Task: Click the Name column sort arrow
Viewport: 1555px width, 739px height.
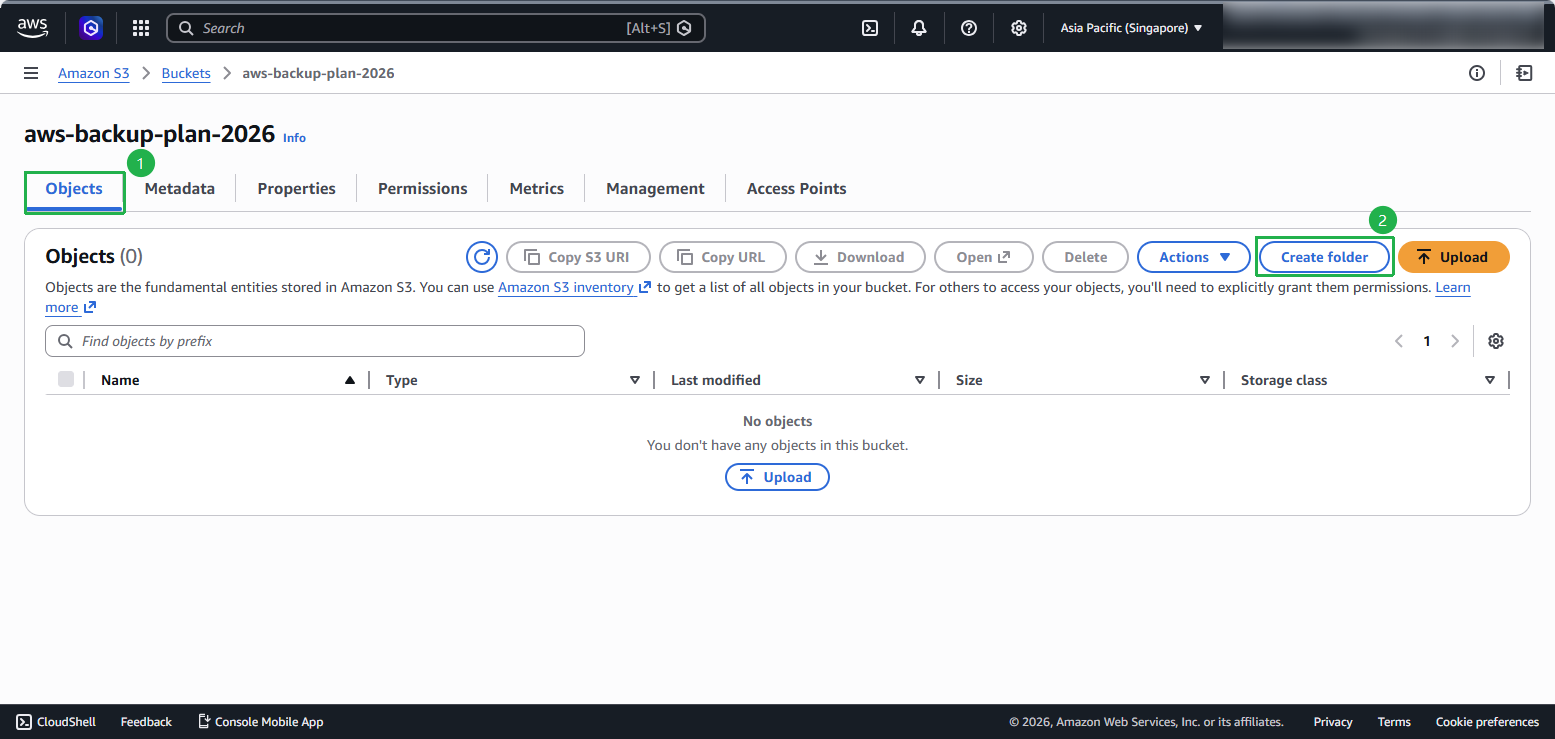Action: (350, 380)
